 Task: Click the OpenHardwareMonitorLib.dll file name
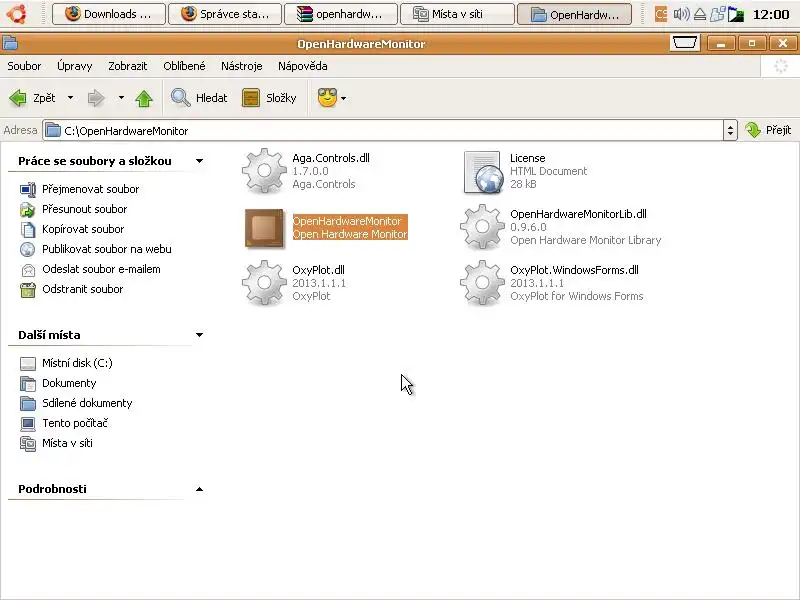point(578,214)
